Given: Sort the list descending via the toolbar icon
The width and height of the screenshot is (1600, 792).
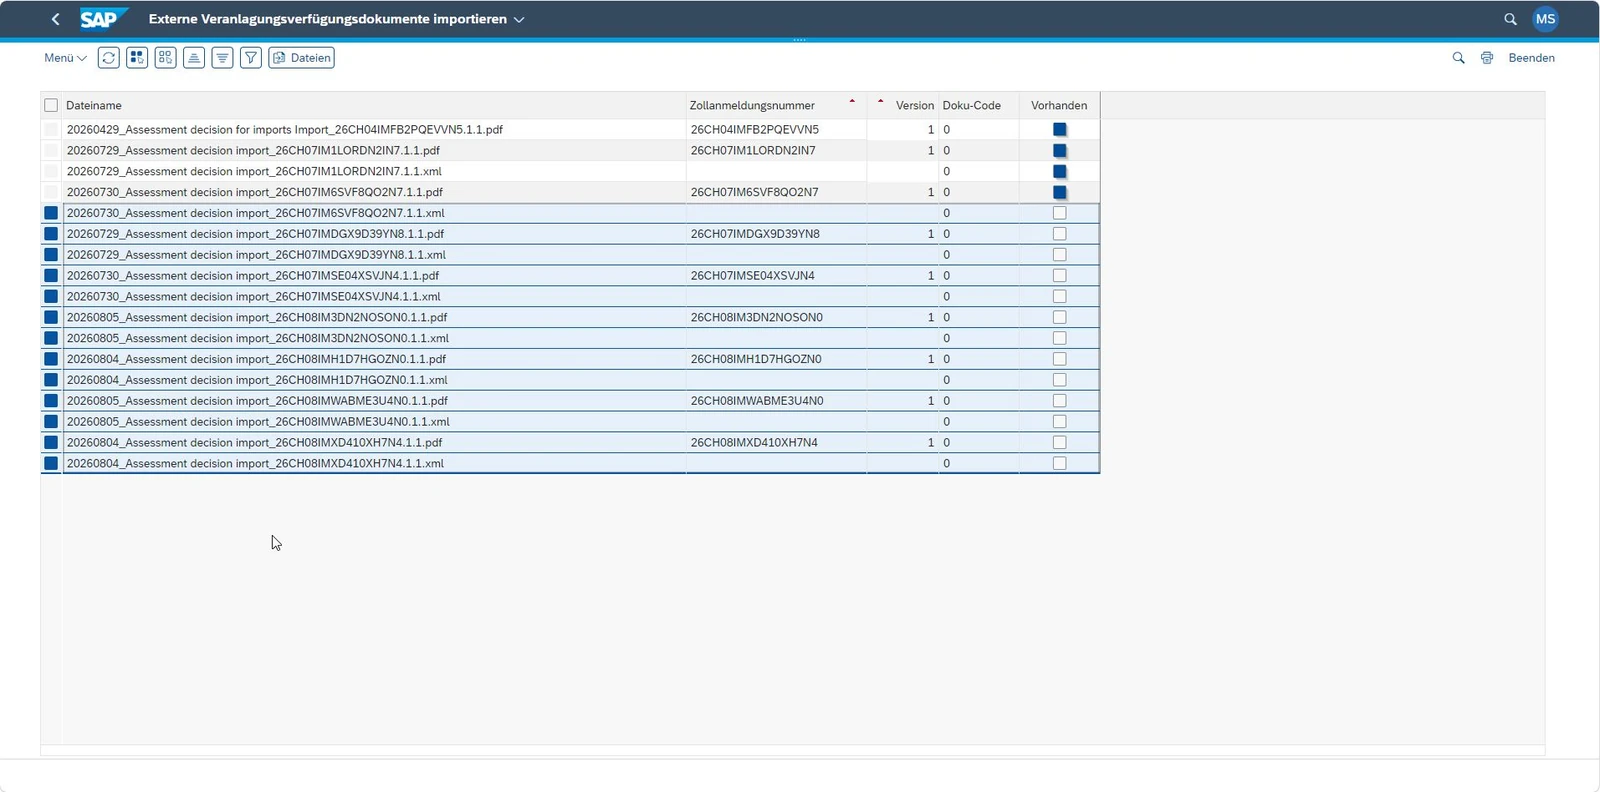Looking at the screenshot, I should [223, 58].
